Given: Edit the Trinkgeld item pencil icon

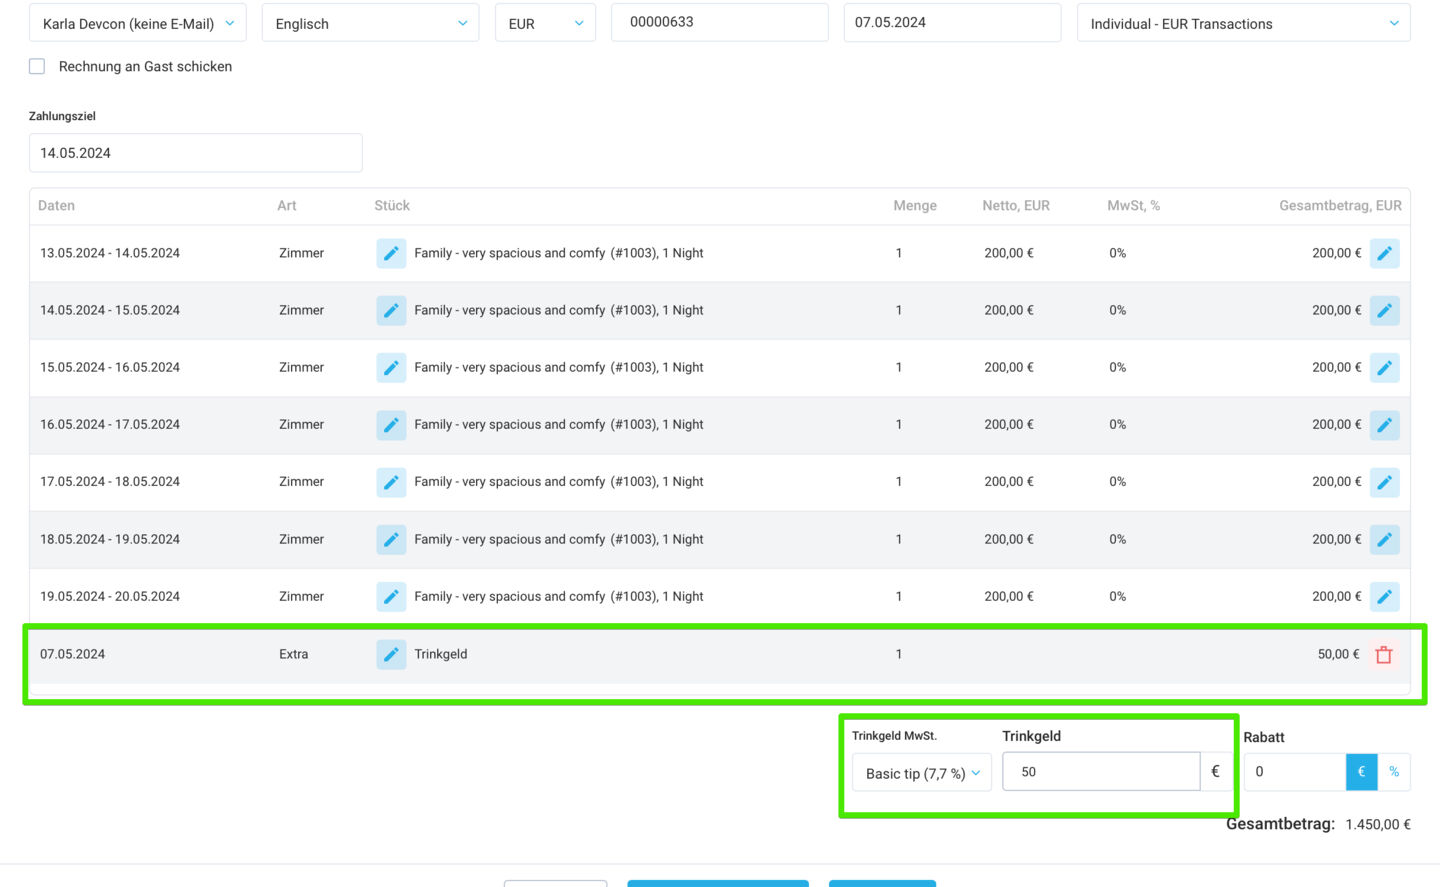Looking at the screenshot, I should tap(391, 654).
